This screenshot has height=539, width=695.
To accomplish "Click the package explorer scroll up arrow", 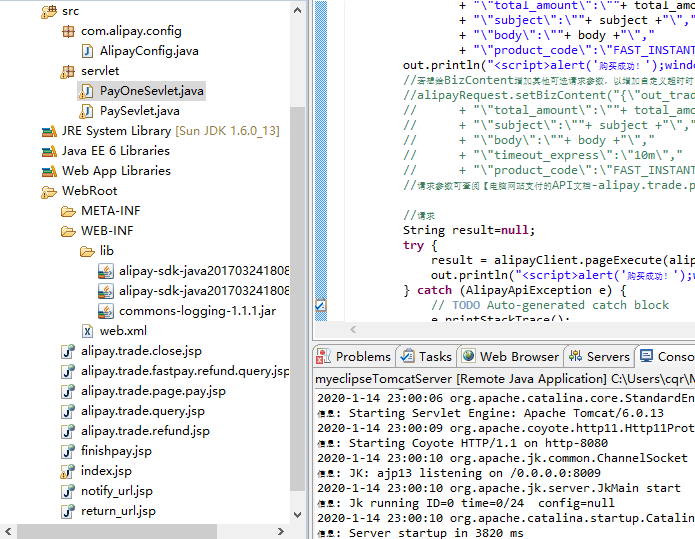I will (x=298, y=10).
